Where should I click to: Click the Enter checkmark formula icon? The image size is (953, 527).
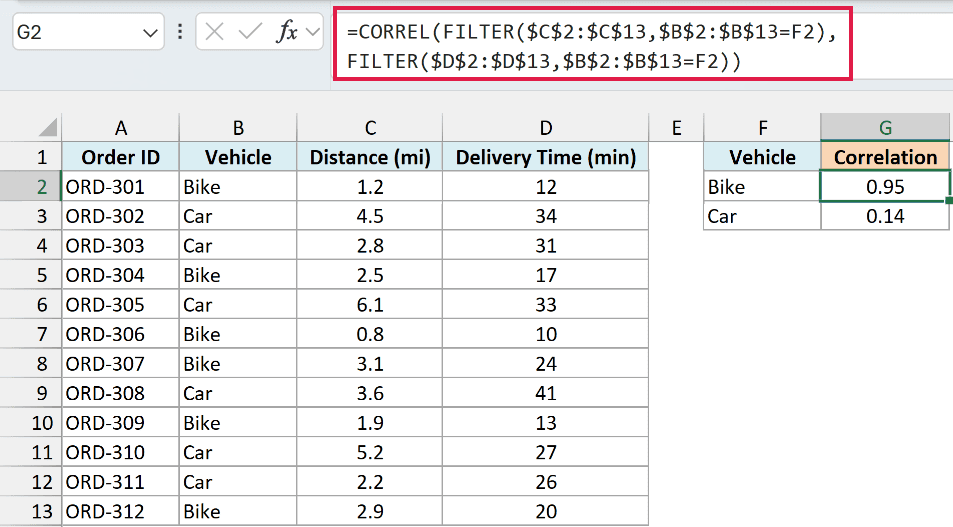(250, 32)
